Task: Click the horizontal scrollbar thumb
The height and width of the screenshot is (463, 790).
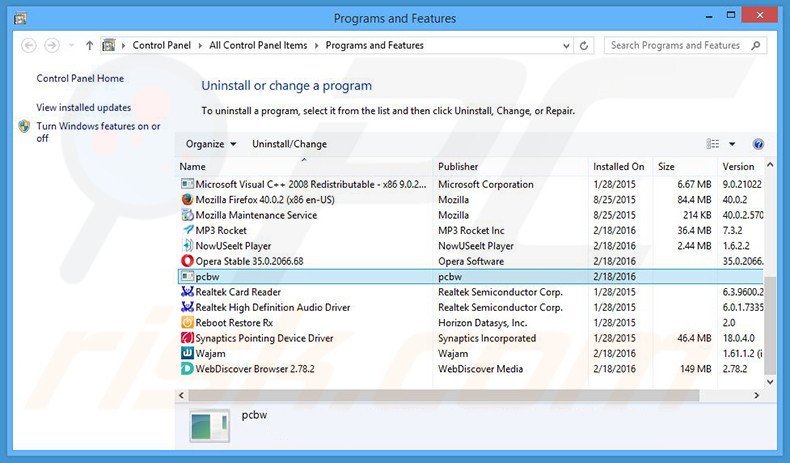Action: point(443,395)
